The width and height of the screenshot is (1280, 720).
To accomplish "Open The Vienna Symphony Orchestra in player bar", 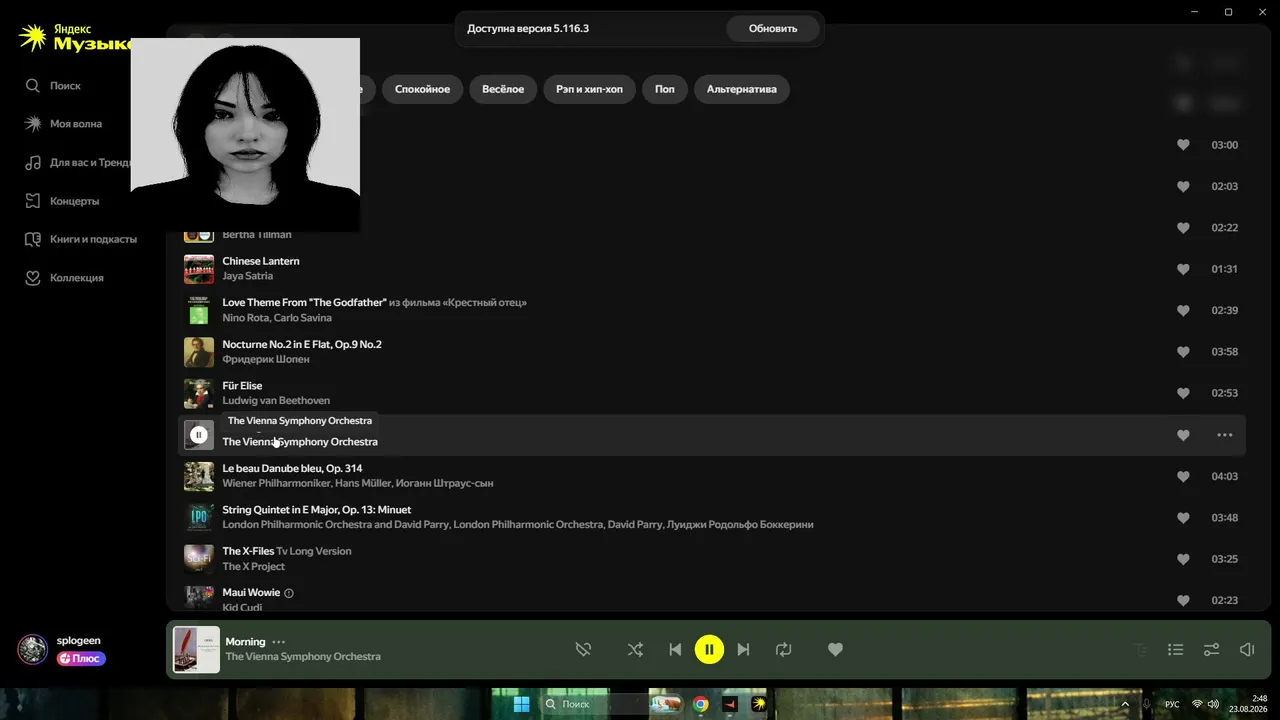I will pyautogui.click(x=303, y=657).
